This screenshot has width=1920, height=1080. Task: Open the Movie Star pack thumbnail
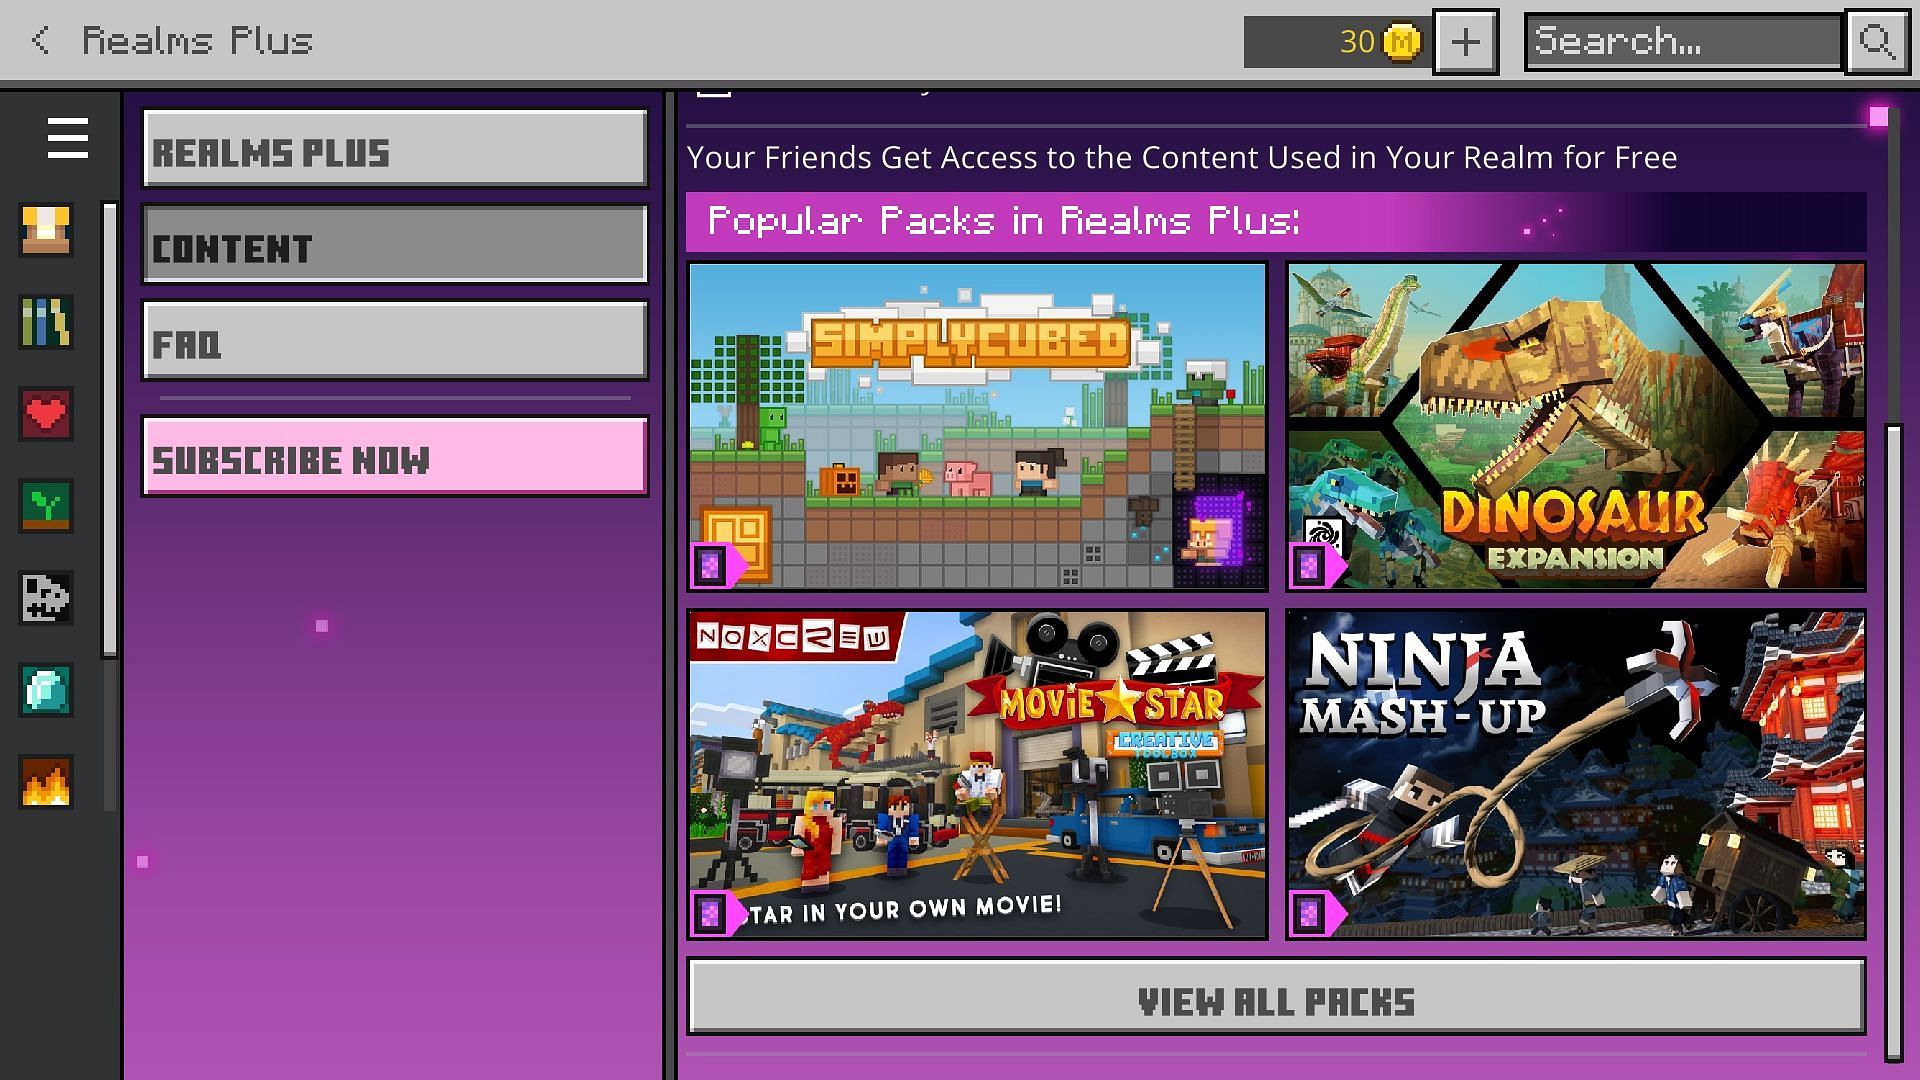(x=977, y=774)
